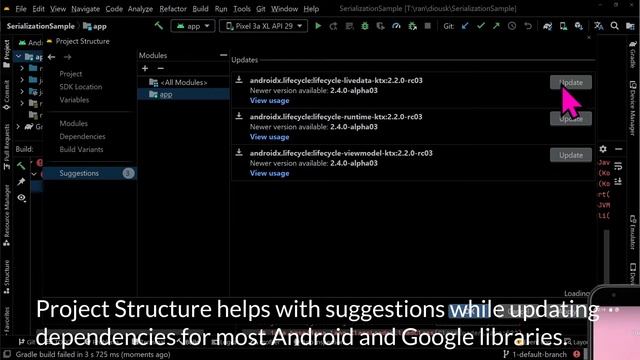
Task: Update lifecycle-viewmodel-ktx dependency
Action: 571,155
